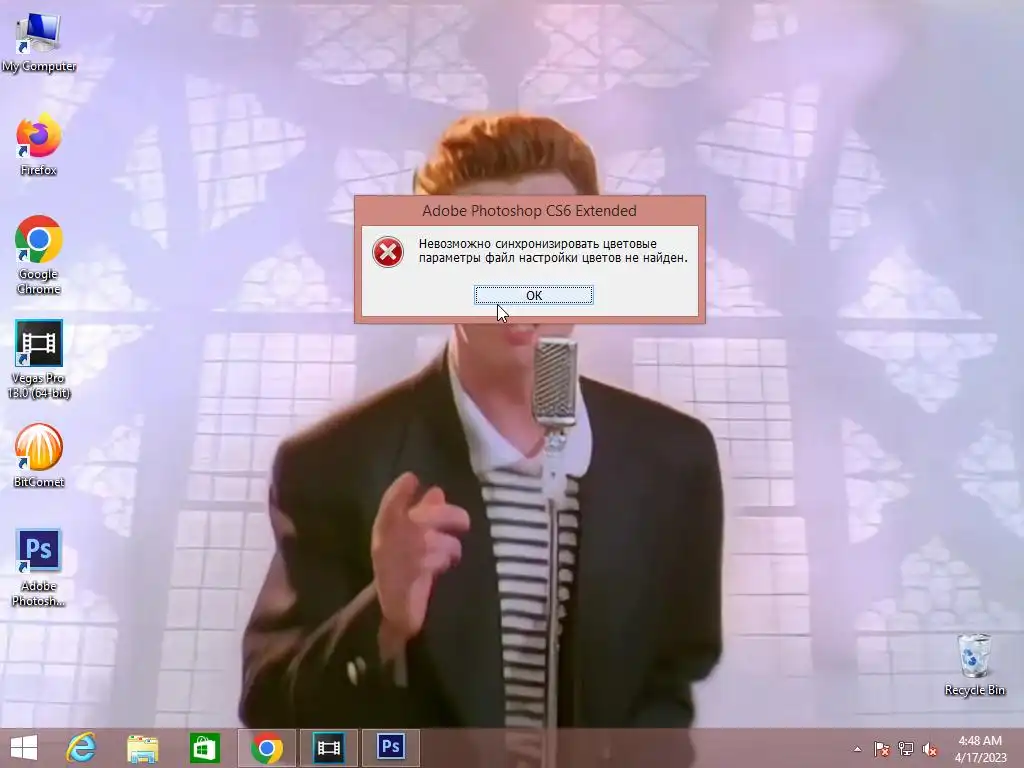This screenshot has height=768, width=1024.
Task: Click the muted volume tray icon
Action: [930, 749]
